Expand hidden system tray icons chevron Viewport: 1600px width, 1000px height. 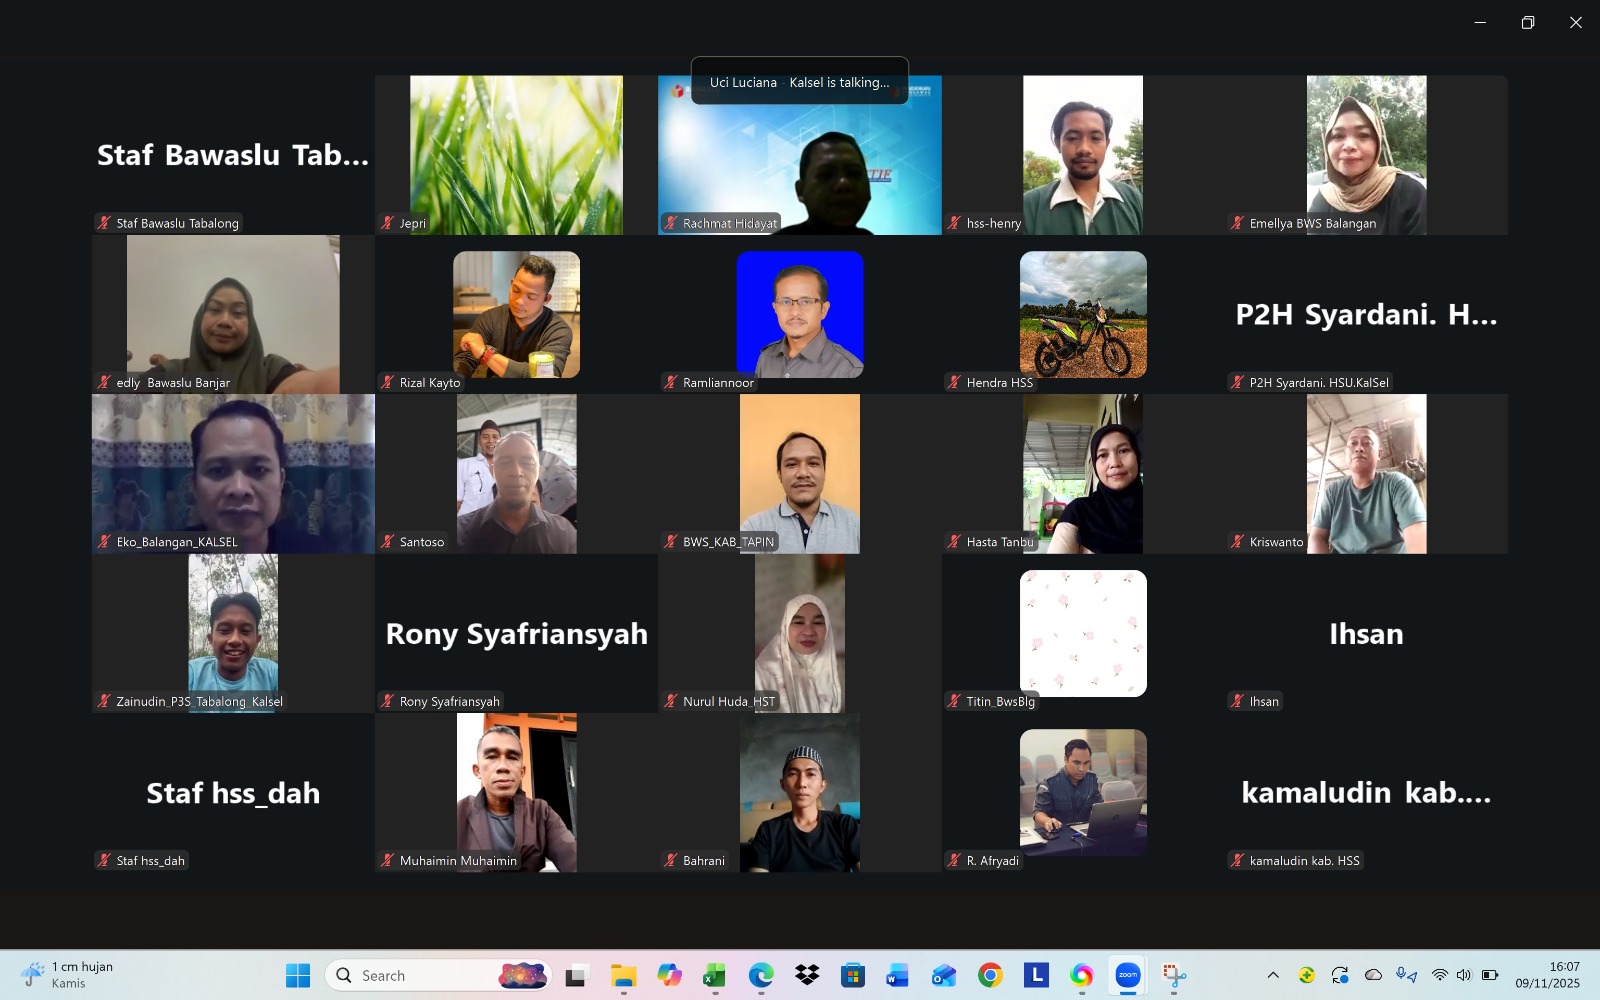[x=1273, y=975]
